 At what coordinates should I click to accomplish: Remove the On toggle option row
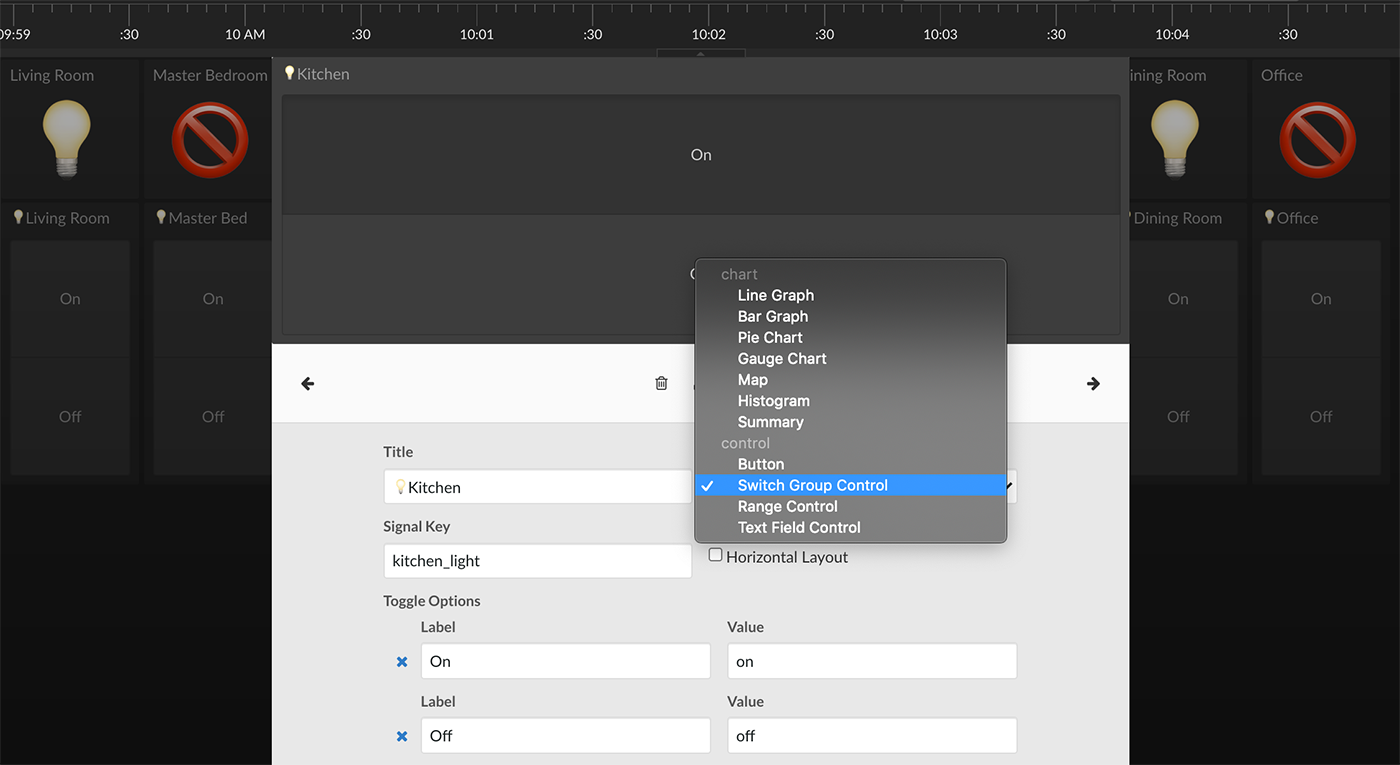coord(402,662)
